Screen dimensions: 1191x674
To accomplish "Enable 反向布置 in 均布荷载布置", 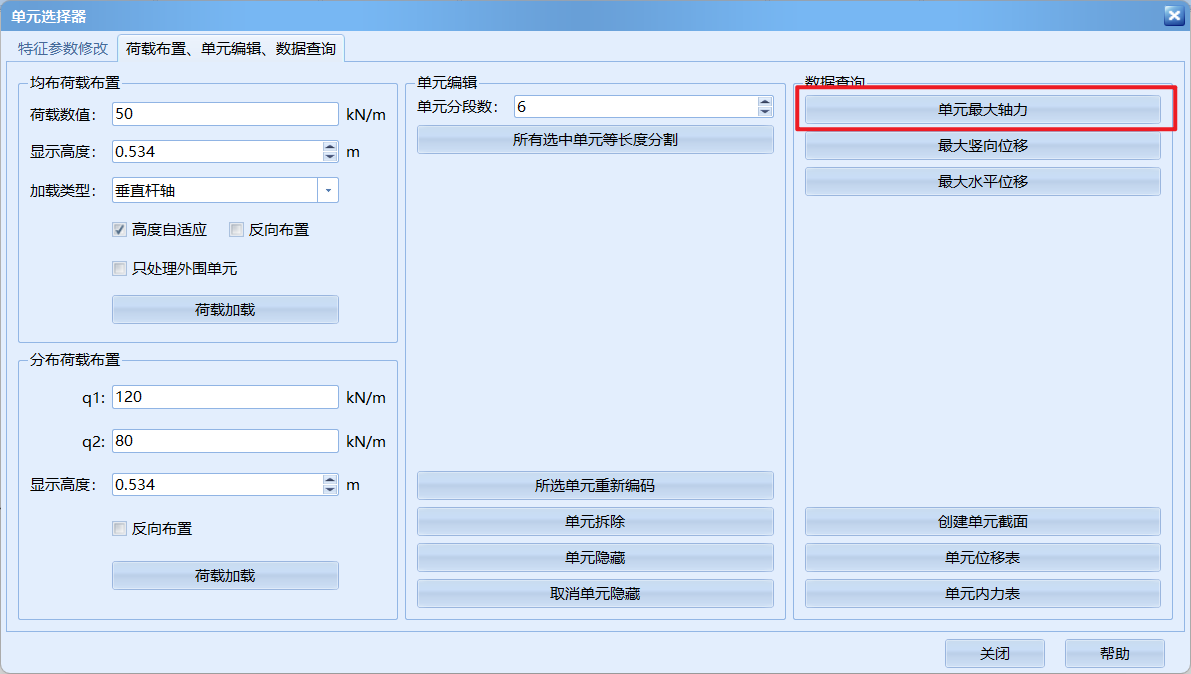I will (x=237, y=230).
